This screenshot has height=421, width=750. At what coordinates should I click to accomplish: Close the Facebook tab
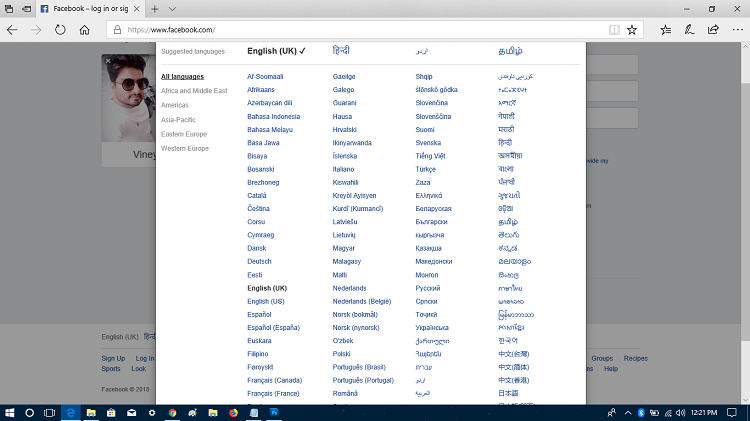click(137, 9)
